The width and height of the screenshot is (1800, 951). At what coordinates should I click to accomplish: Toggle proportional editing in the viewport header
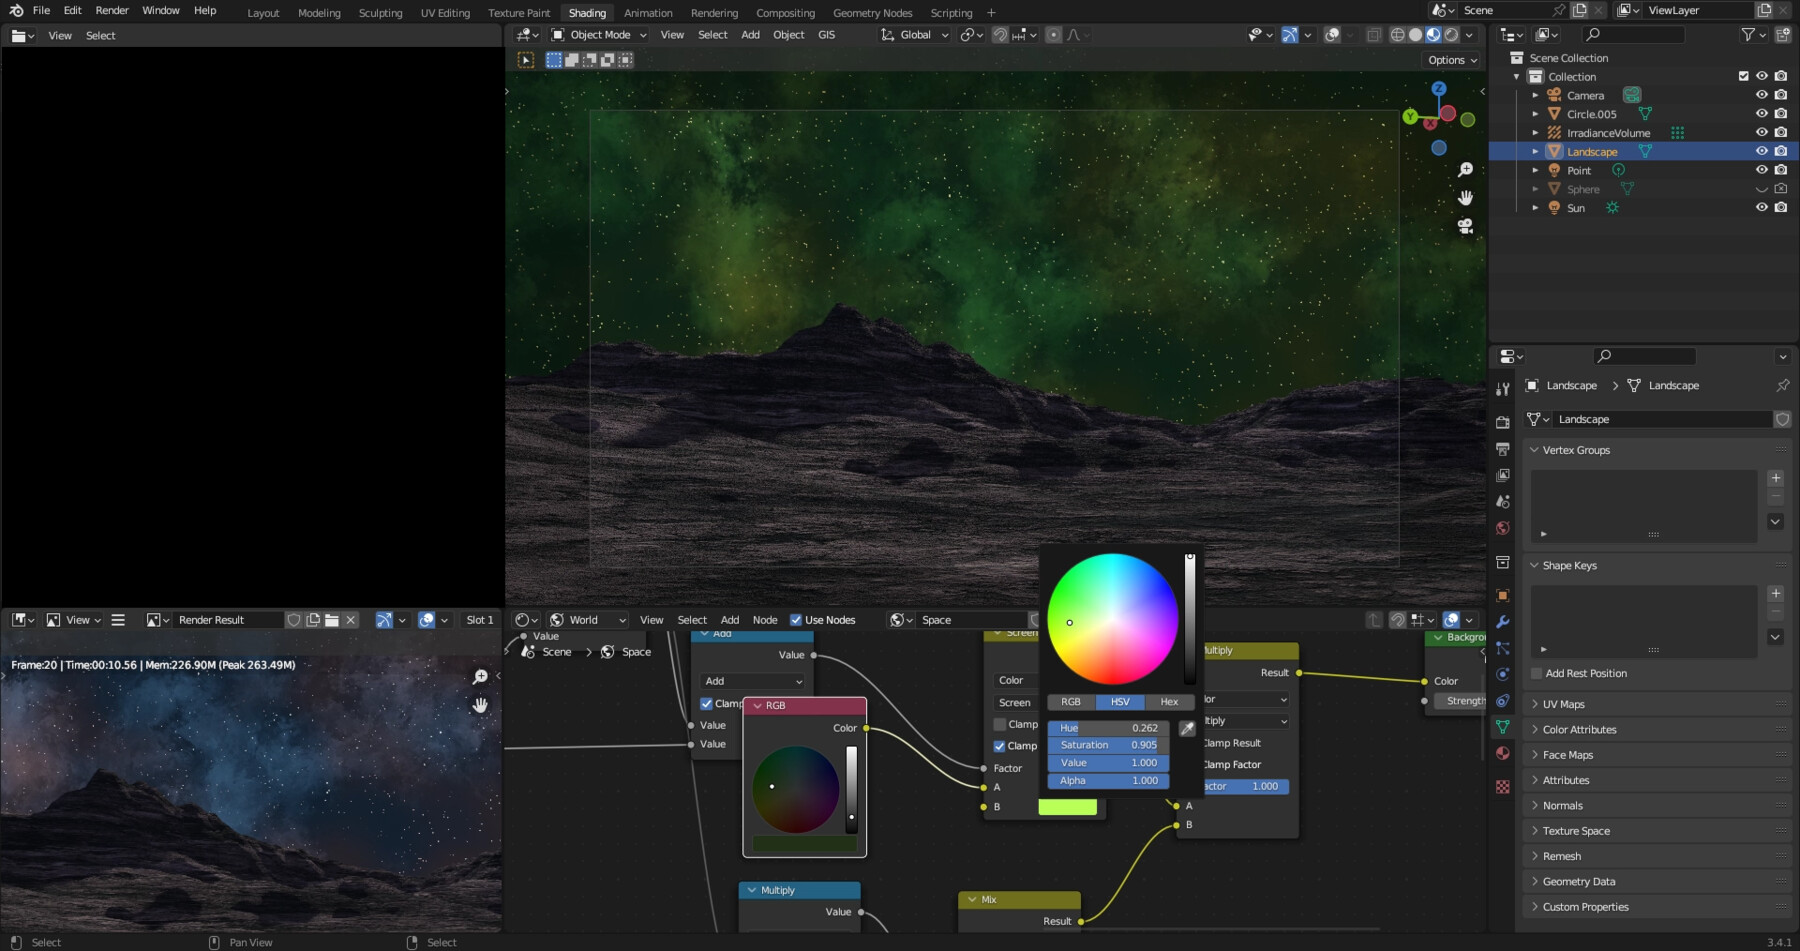pyautogui.click(x=1053, y=35)
